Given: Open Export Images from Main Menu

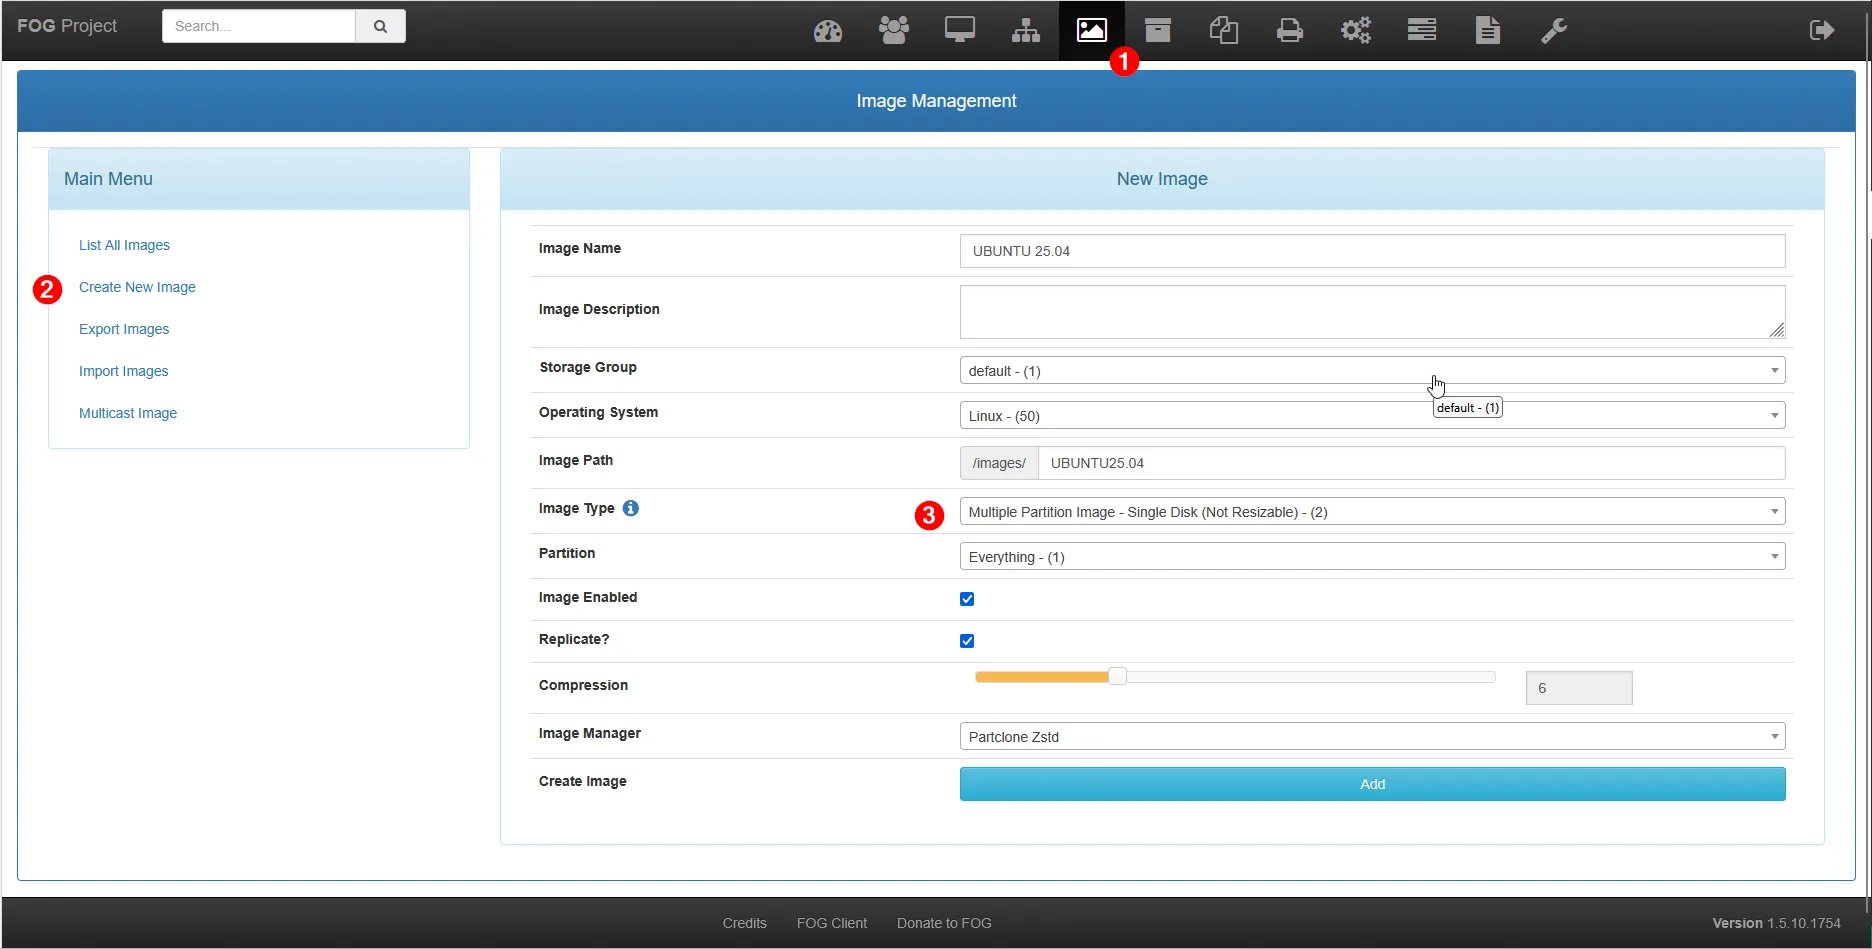Looking at the screenshot, I should pyautogui.click(x=124, y=329).
